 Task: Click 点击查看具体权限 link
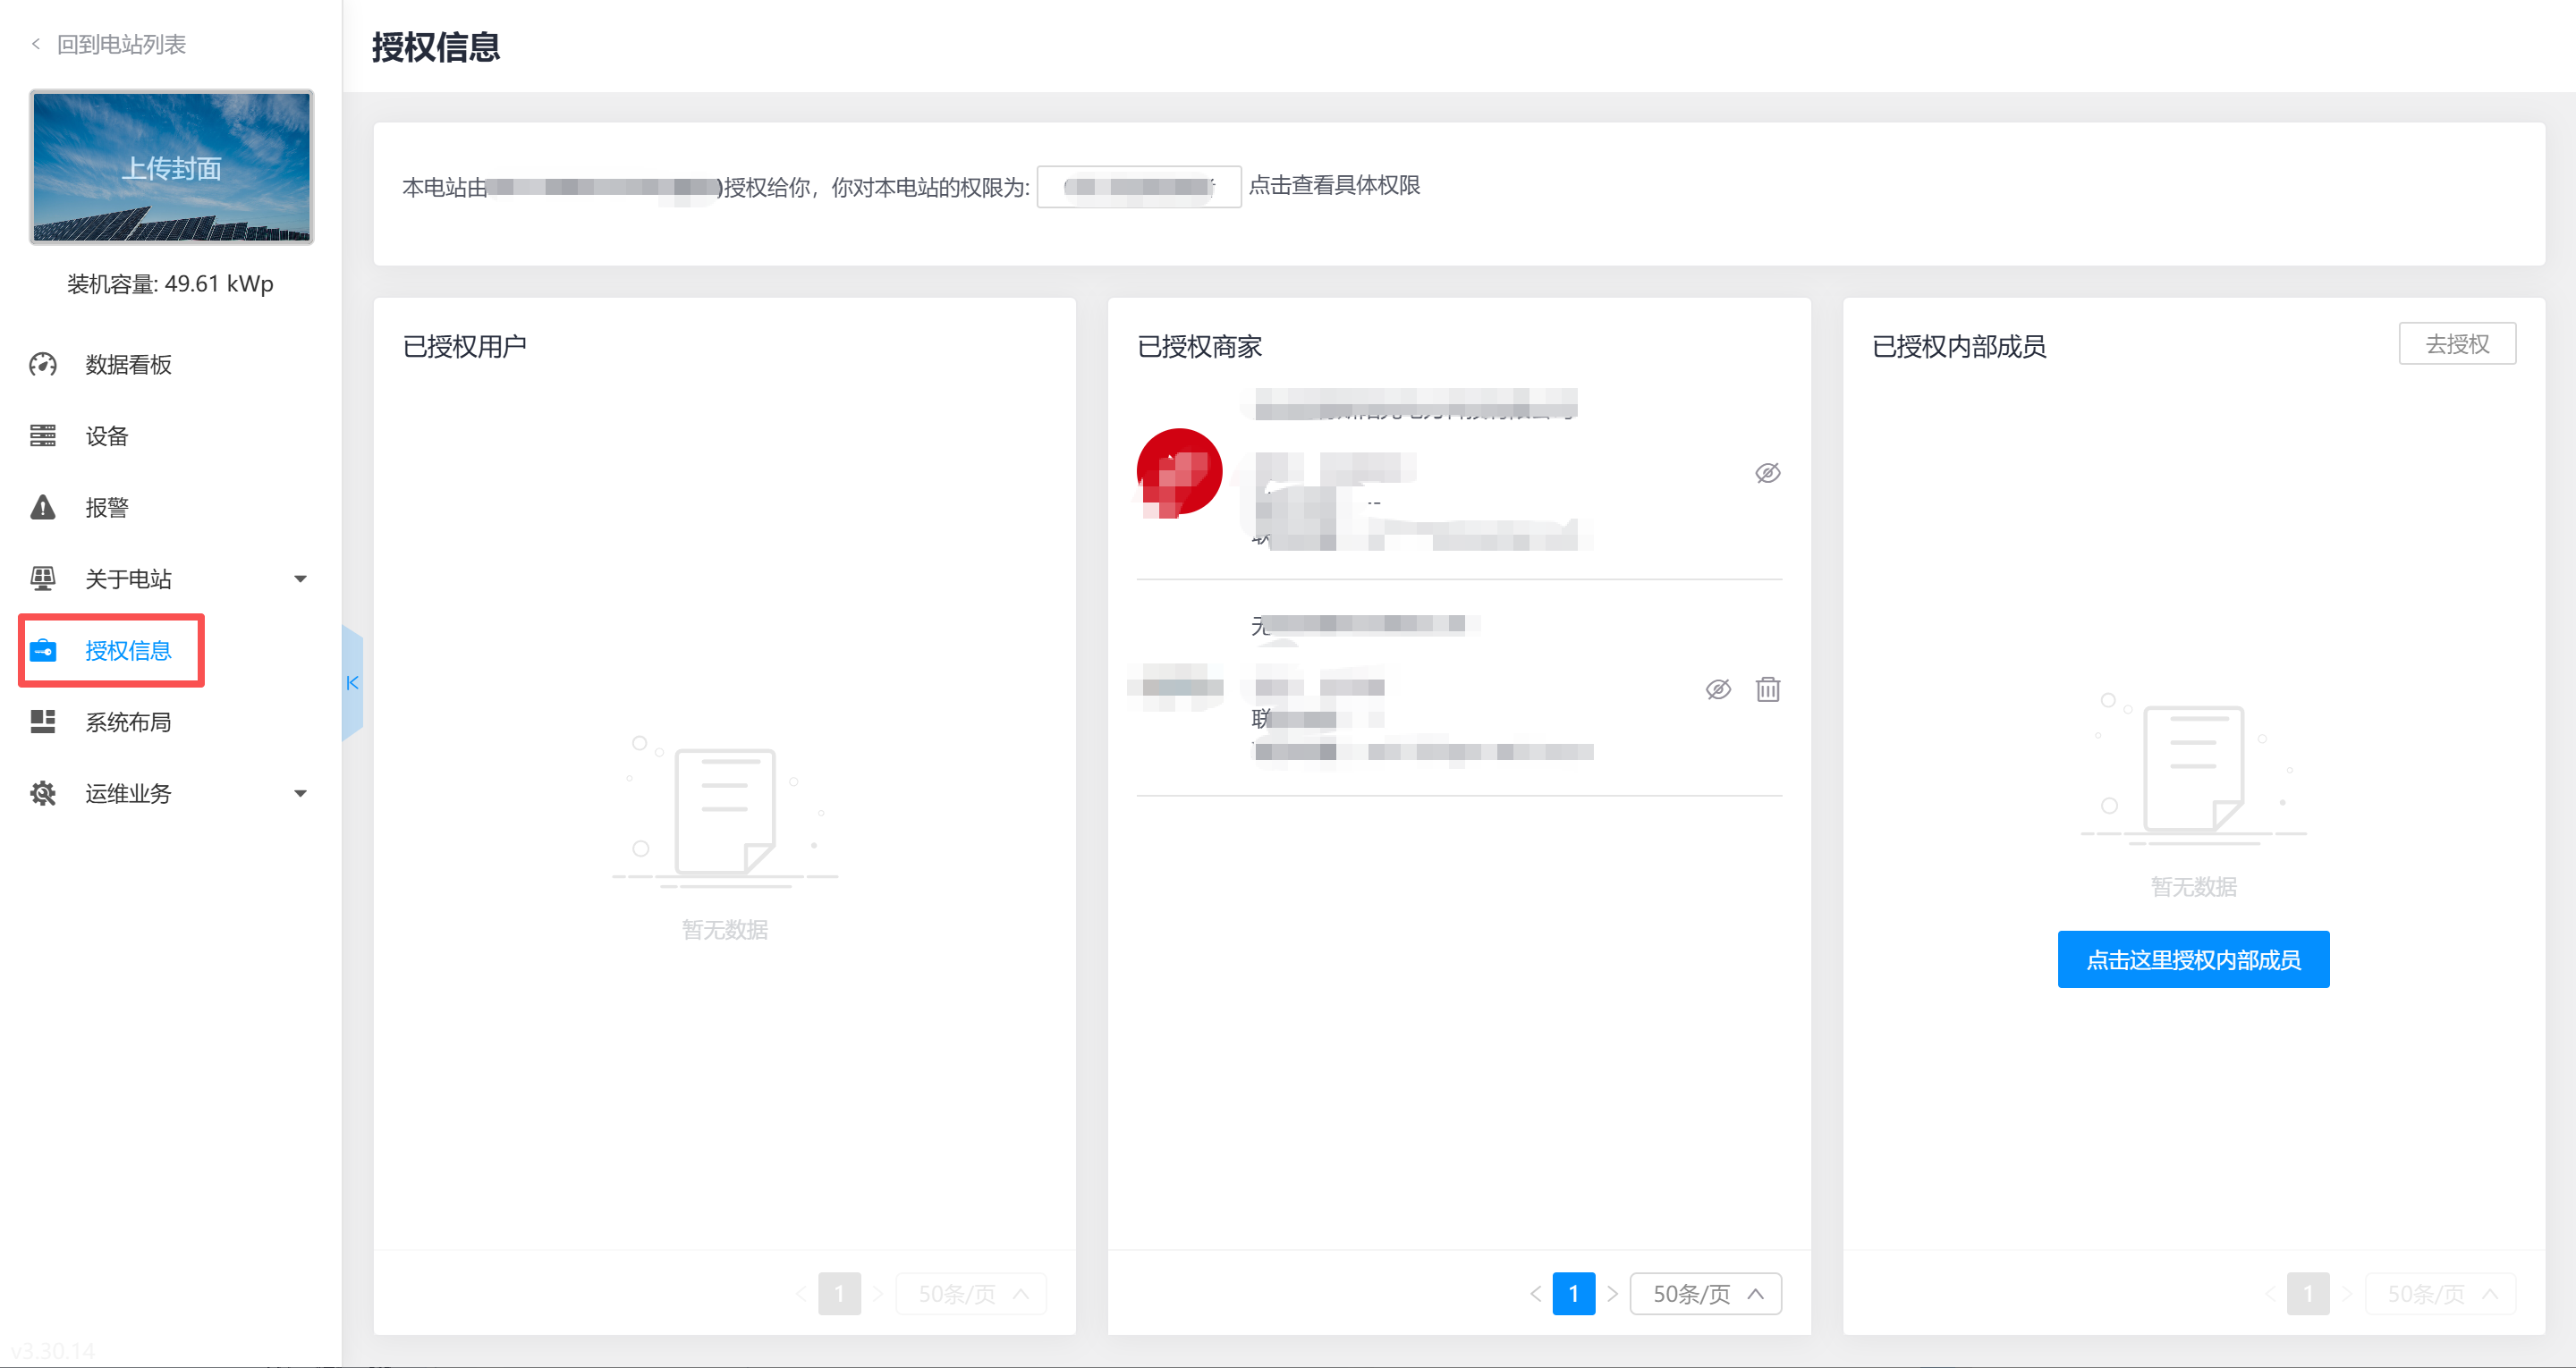click(x=1334, y=185)
